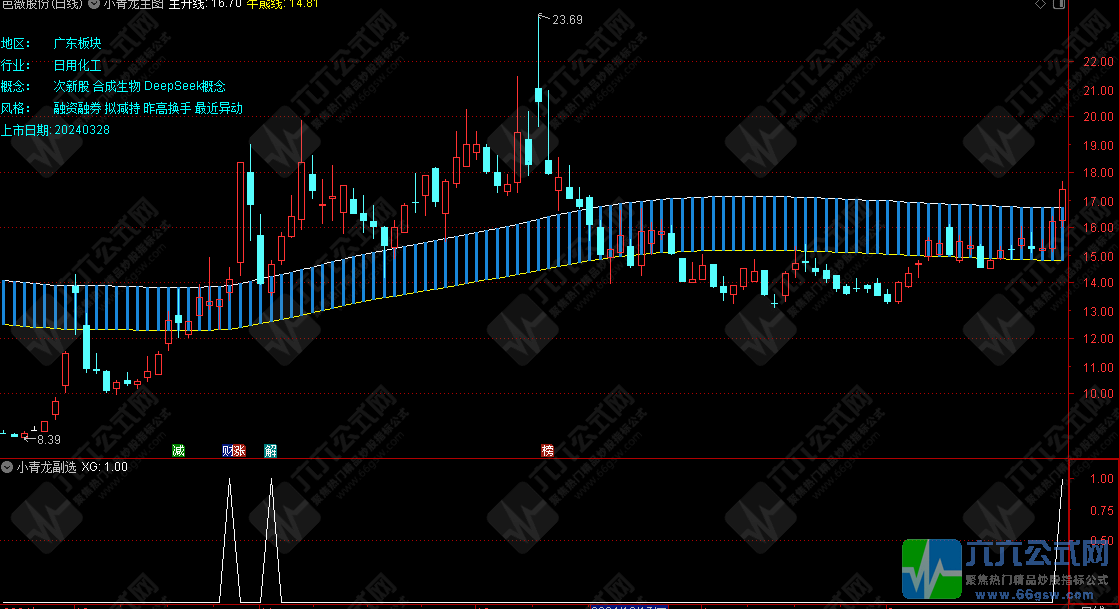Click the 融资融券 style tag
This screenshot has width=1120, height=609.
[77, 108]
